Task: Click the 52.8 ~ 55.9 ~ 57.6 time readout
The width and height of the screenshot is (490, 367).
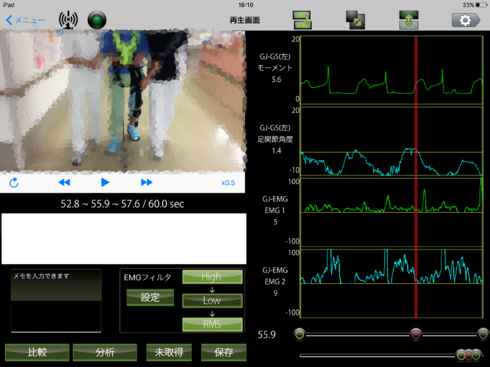Action: [122, 204]
